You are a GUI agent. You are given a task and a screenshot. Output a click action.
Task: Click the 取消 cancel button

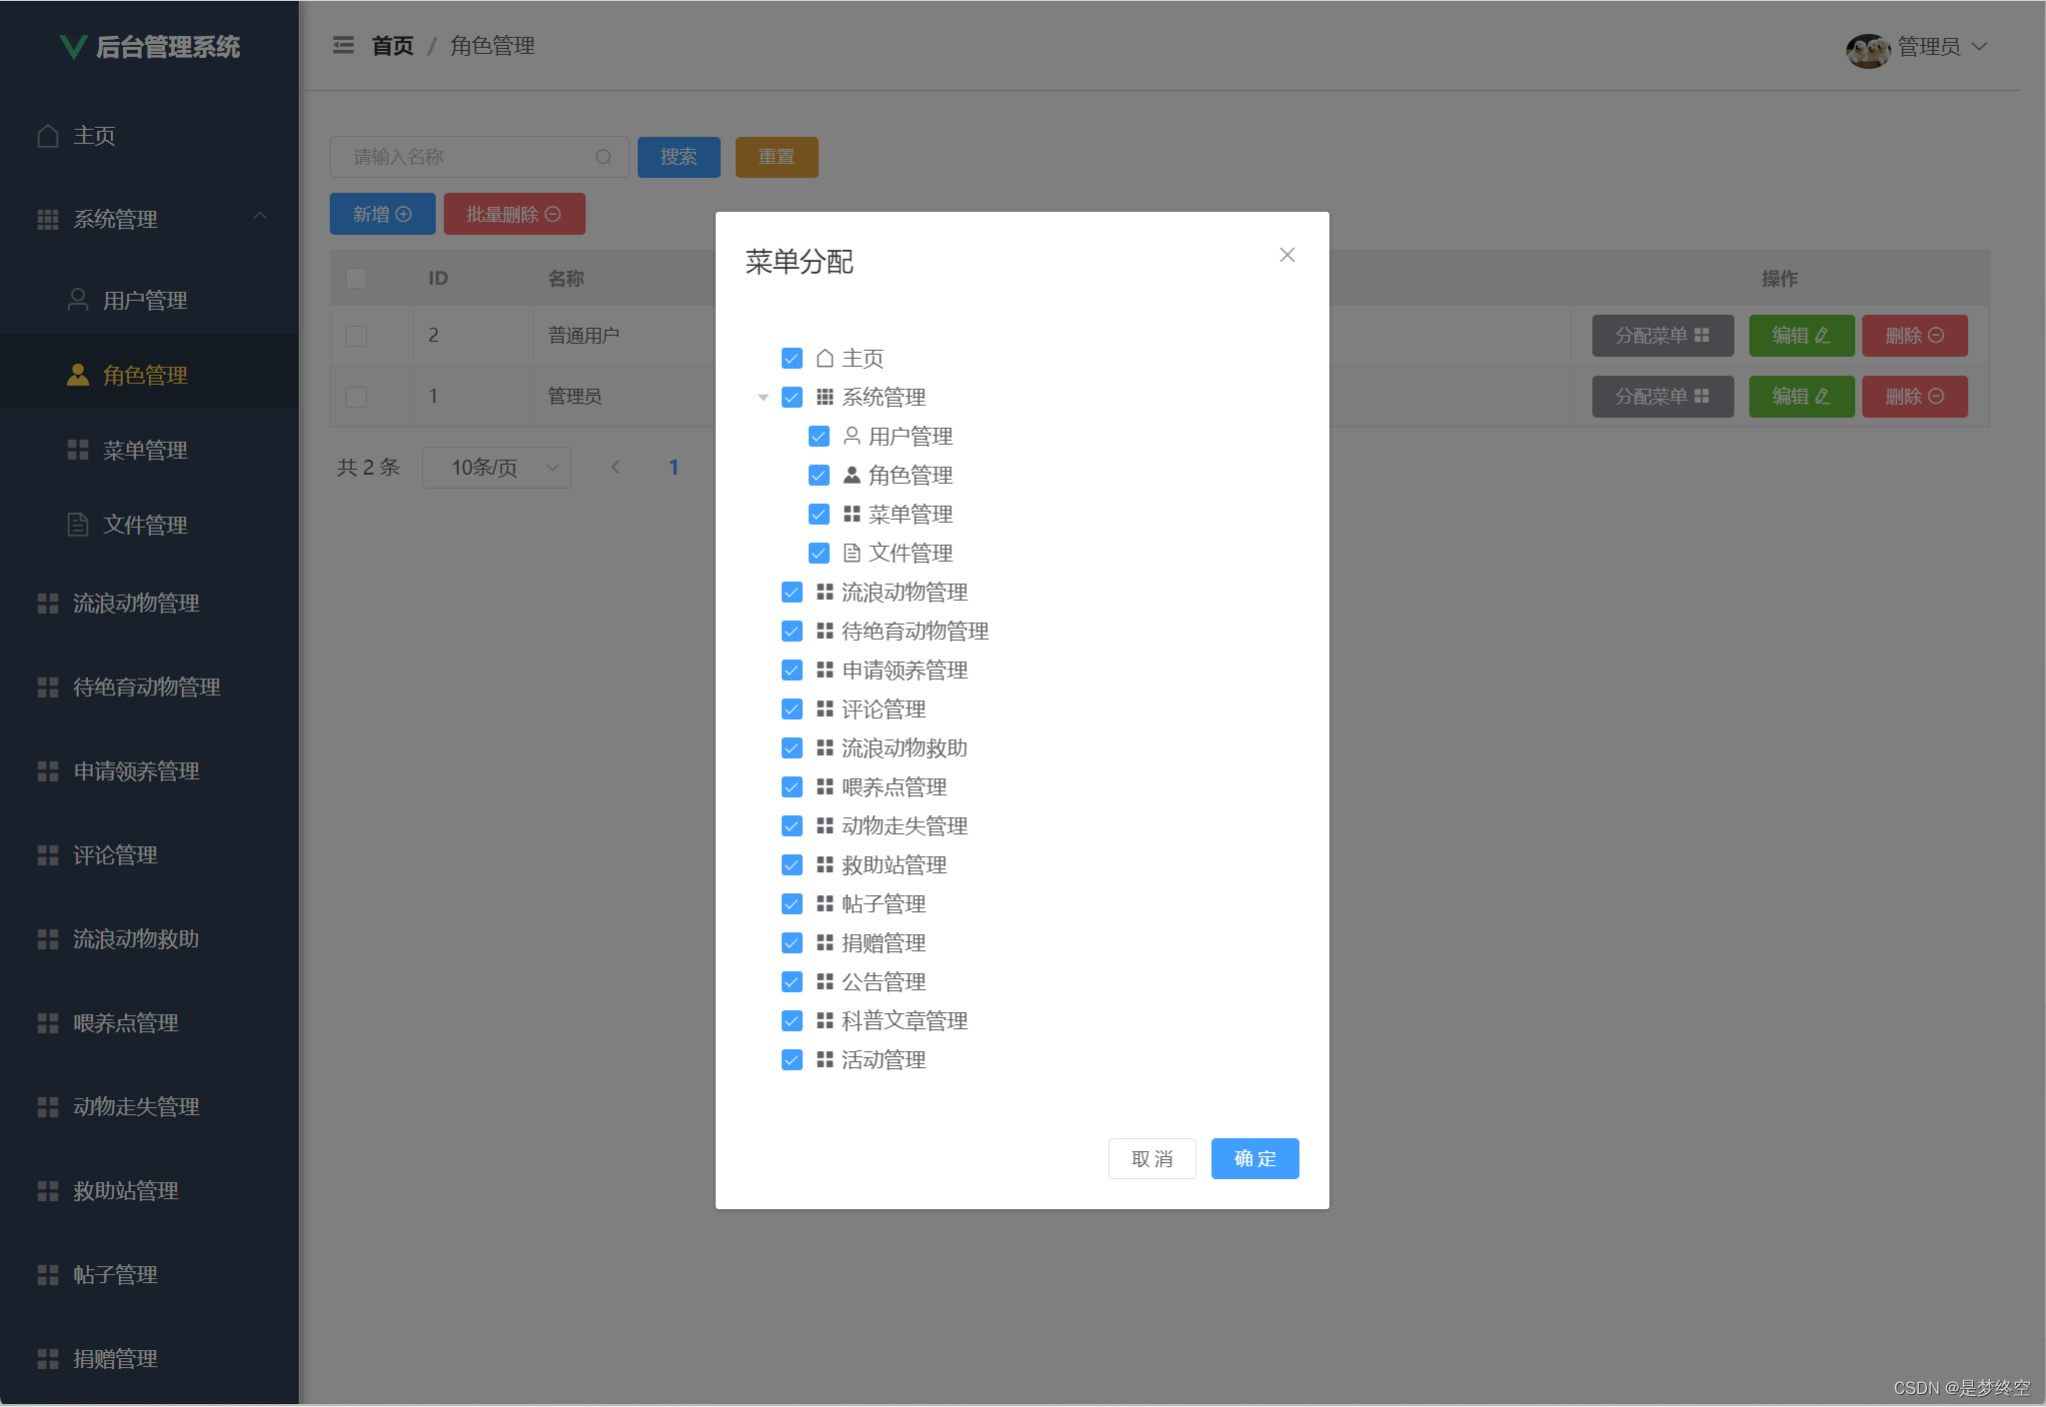(x=1151, y=1158)
